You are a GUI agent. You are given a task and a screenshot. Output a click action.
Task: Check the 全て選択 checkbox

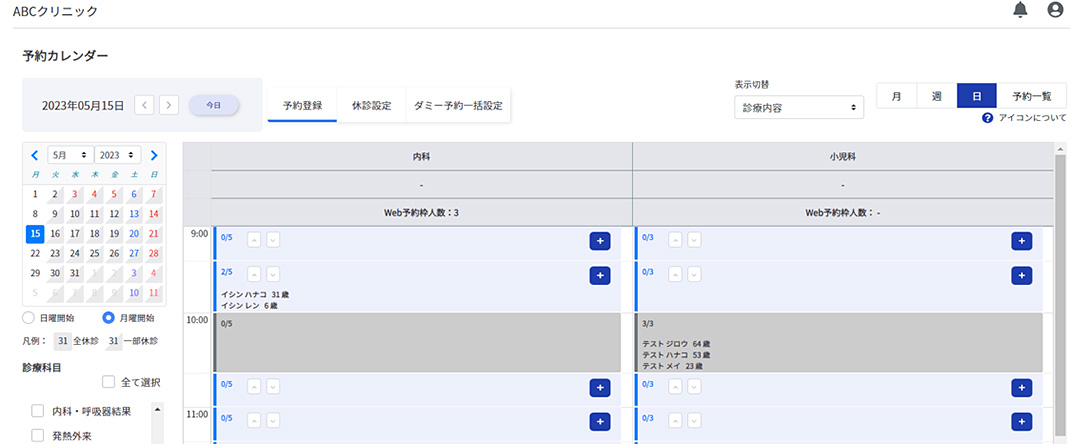[x=108, y=382]
